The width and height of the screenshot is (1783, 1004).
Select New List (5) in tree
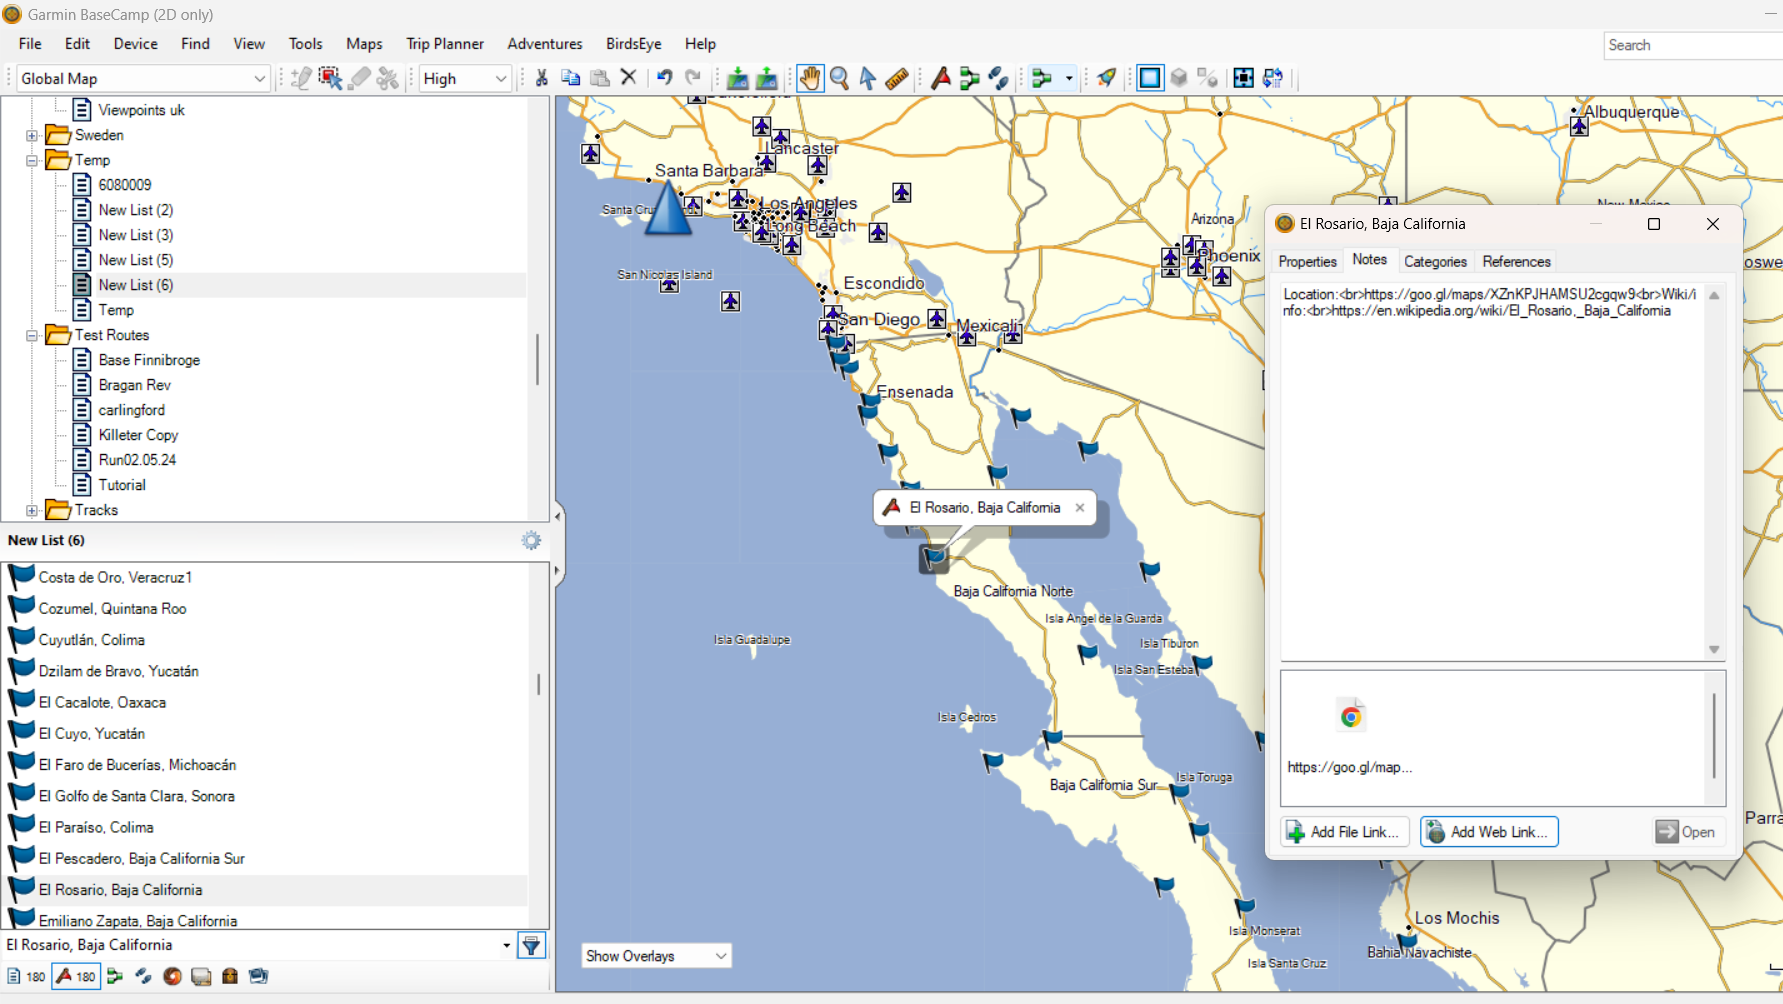click(136, 260)
